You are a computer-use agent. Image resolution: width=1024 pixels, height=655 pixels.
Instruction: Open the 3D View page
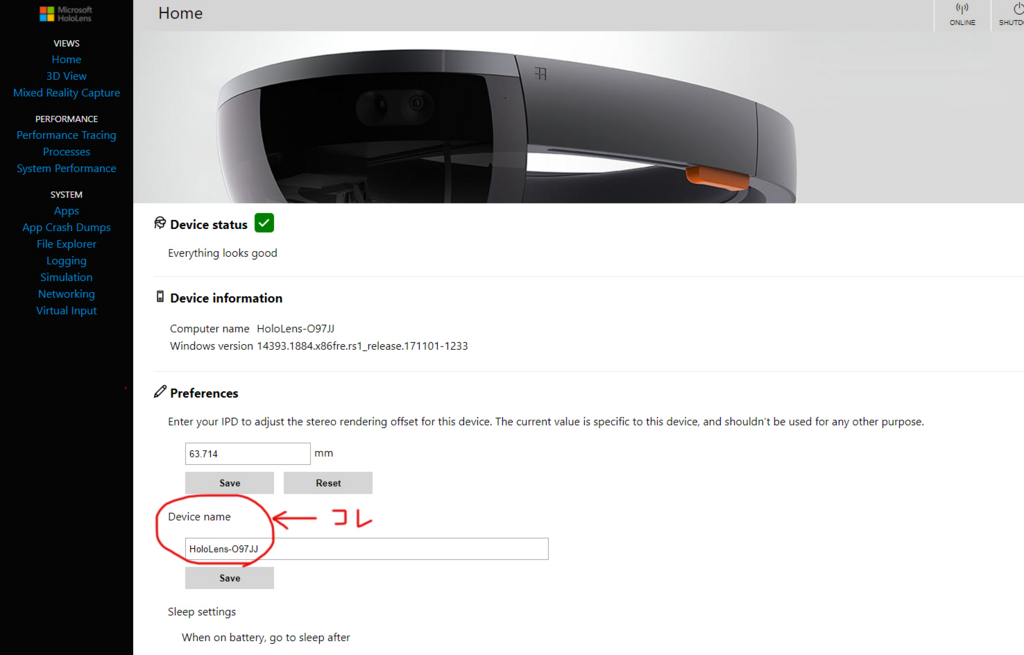67,76
